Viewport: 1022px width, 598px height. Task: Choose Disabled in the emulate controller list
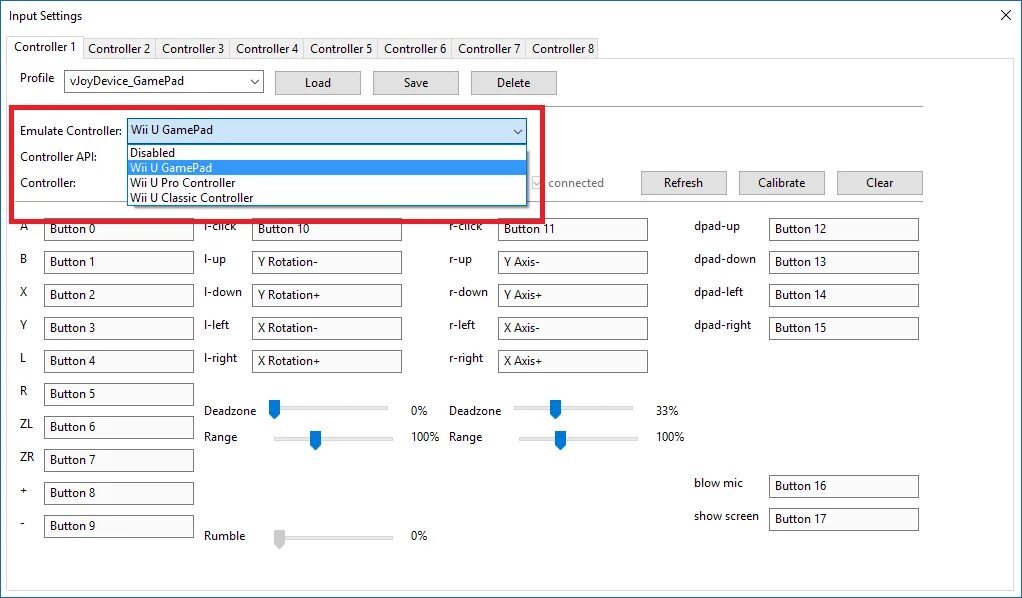pyautogui.click(x=327, y=153)
